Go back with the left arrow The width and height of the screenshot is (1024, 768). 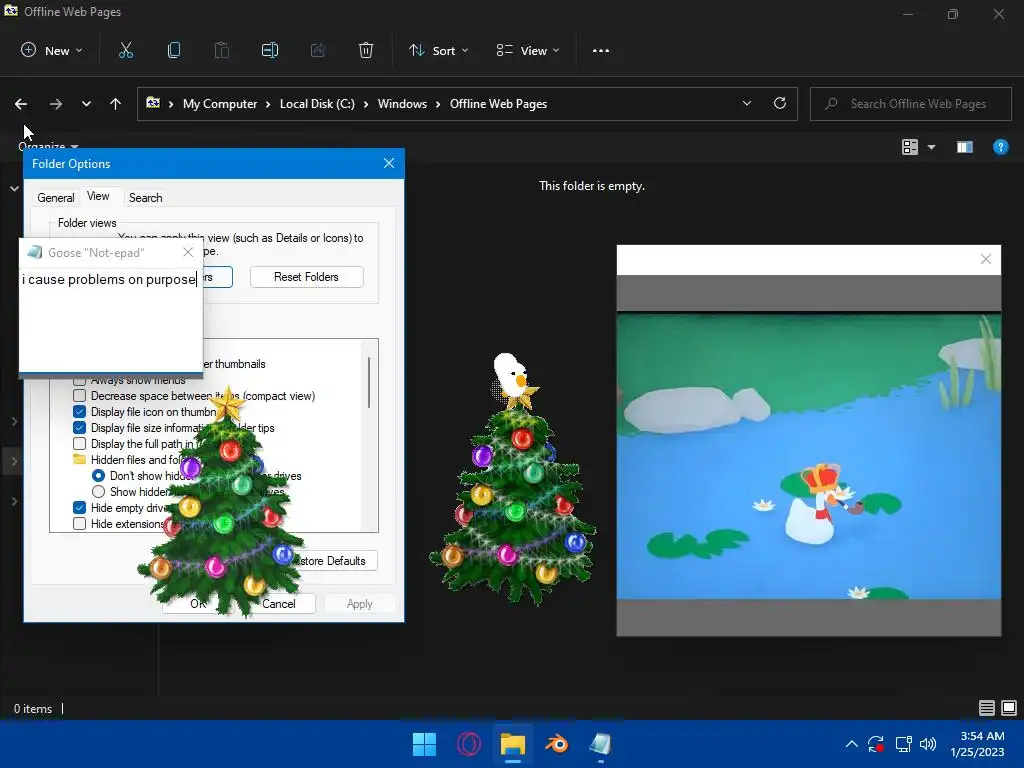tap(21, 104)
